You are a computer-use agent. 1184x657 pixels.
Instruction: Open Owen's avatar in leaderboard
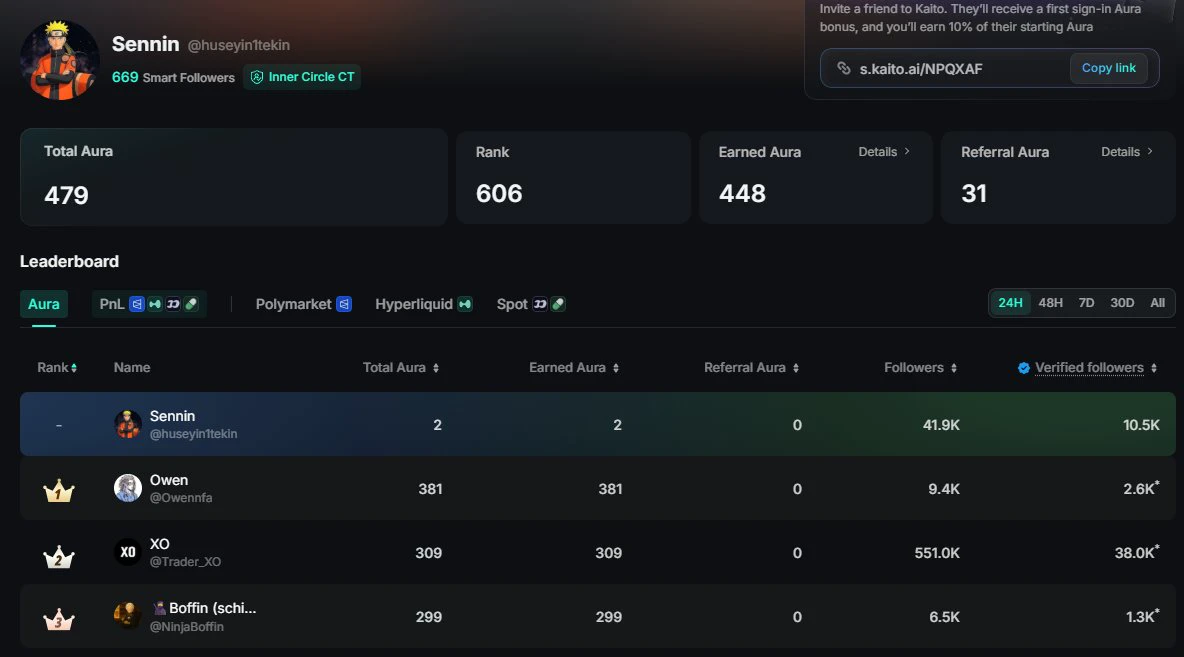pos(128,489)
